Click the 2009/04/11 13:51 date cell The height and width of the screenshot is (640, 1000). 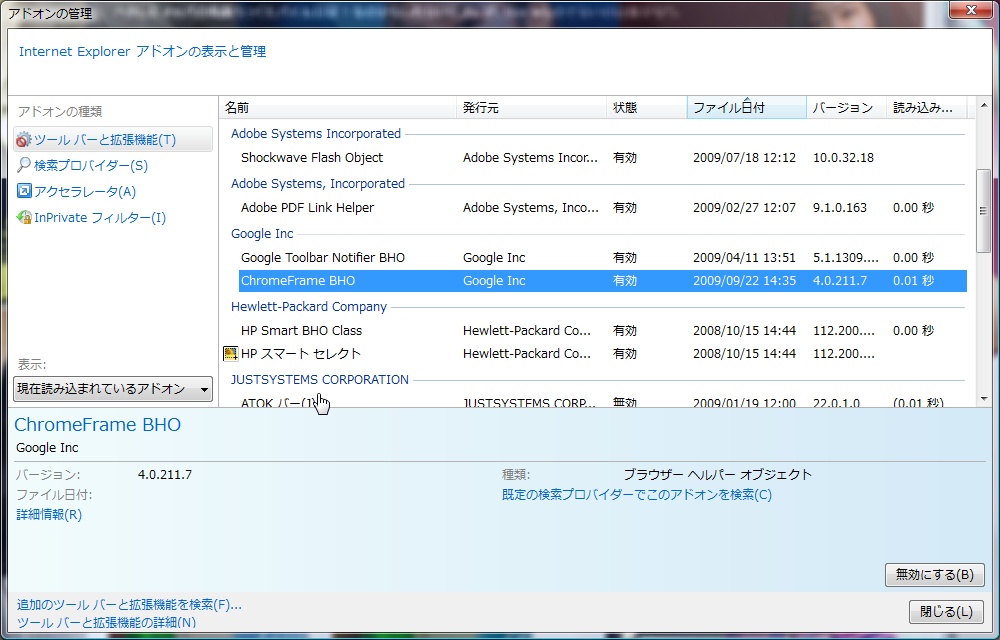(x=744, y=258)
